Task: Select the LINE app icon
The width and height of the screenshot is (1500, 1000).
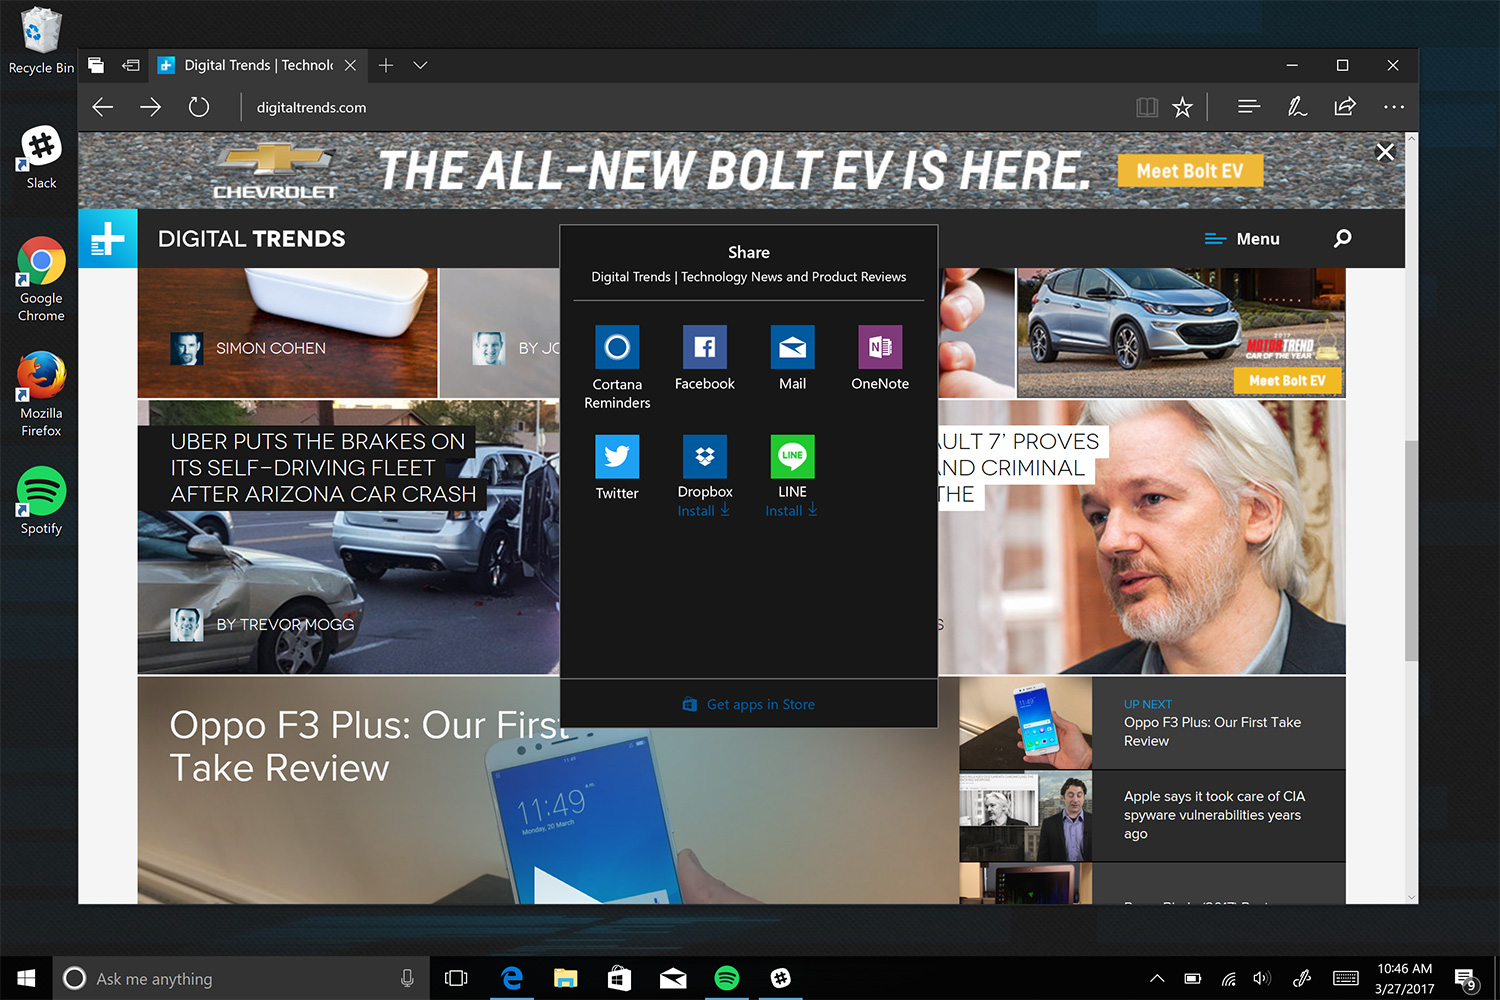Action: point(792,456)
